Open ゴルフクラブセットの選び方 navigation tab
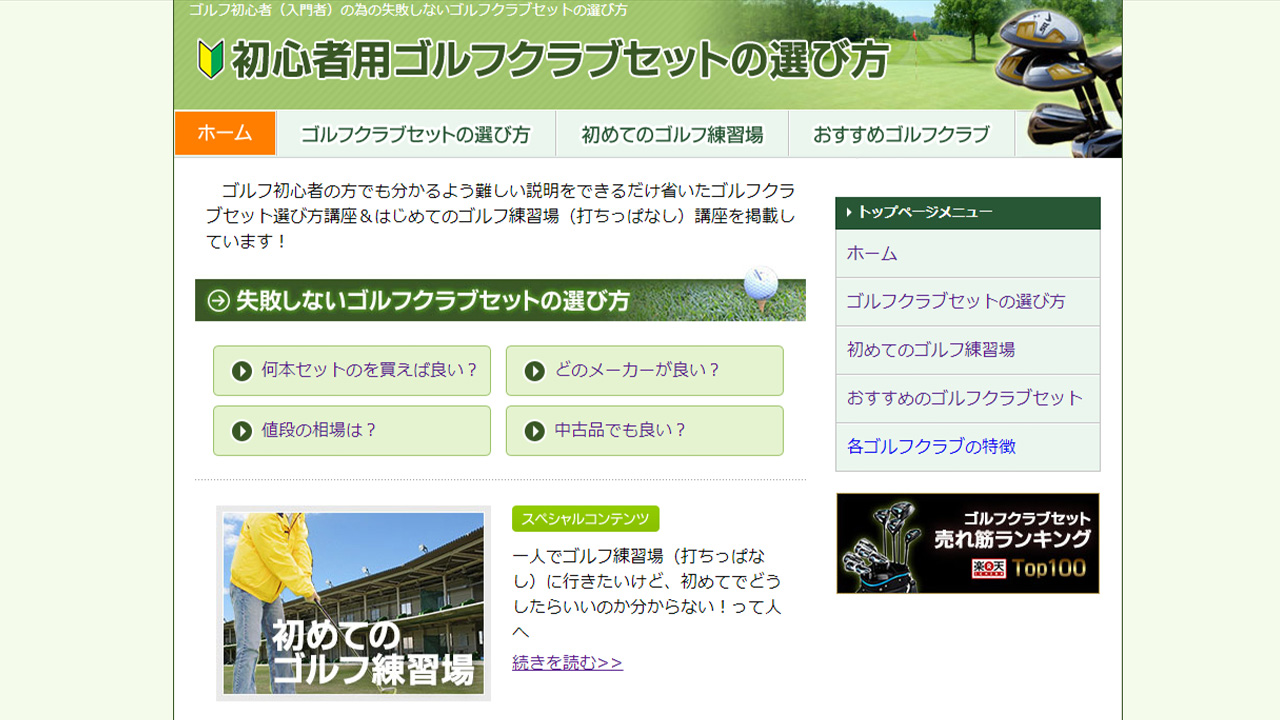Screen dimensions: 1280x720 click(415, 134)
